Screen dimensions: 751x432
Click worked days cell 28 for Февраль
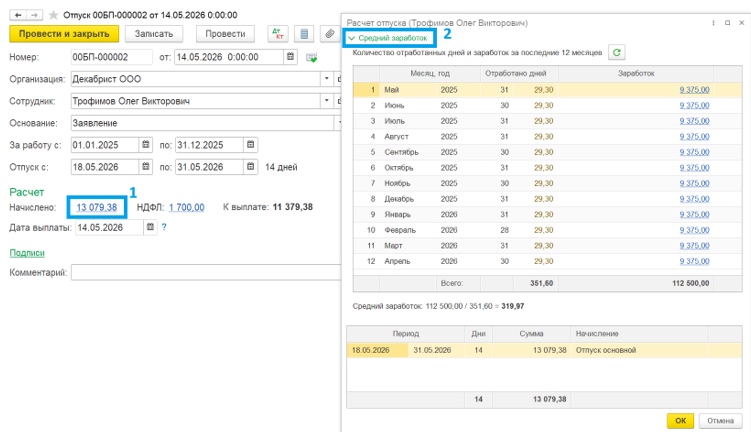tap(504, 230)
